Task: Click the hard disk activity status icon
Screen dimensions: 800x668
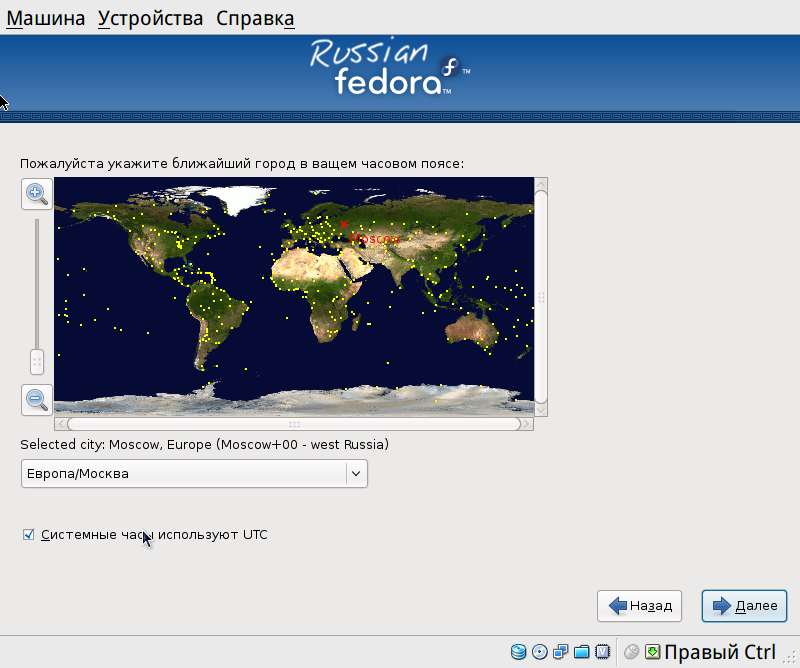Action: tap(518, 652)
